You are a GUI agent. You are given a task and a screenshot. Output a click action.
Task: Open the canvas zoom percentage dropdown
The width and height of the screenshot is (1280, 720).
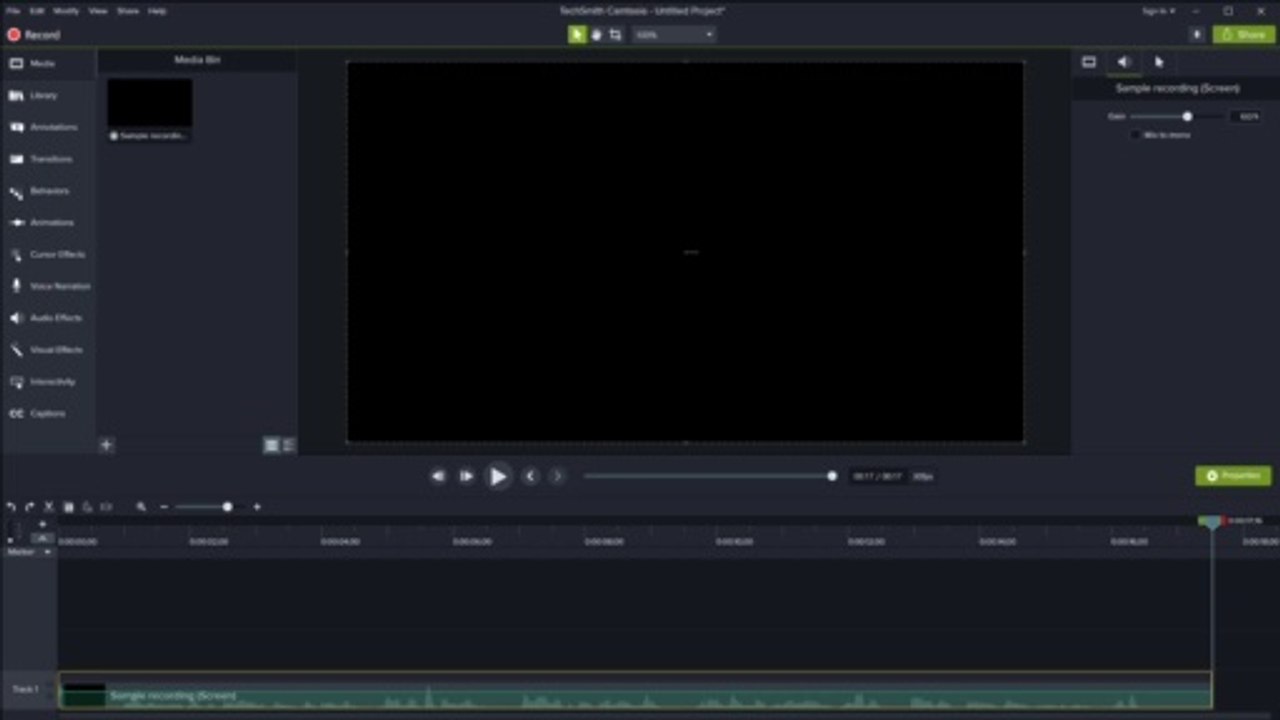pyautogui.click(x=676, y=34)
